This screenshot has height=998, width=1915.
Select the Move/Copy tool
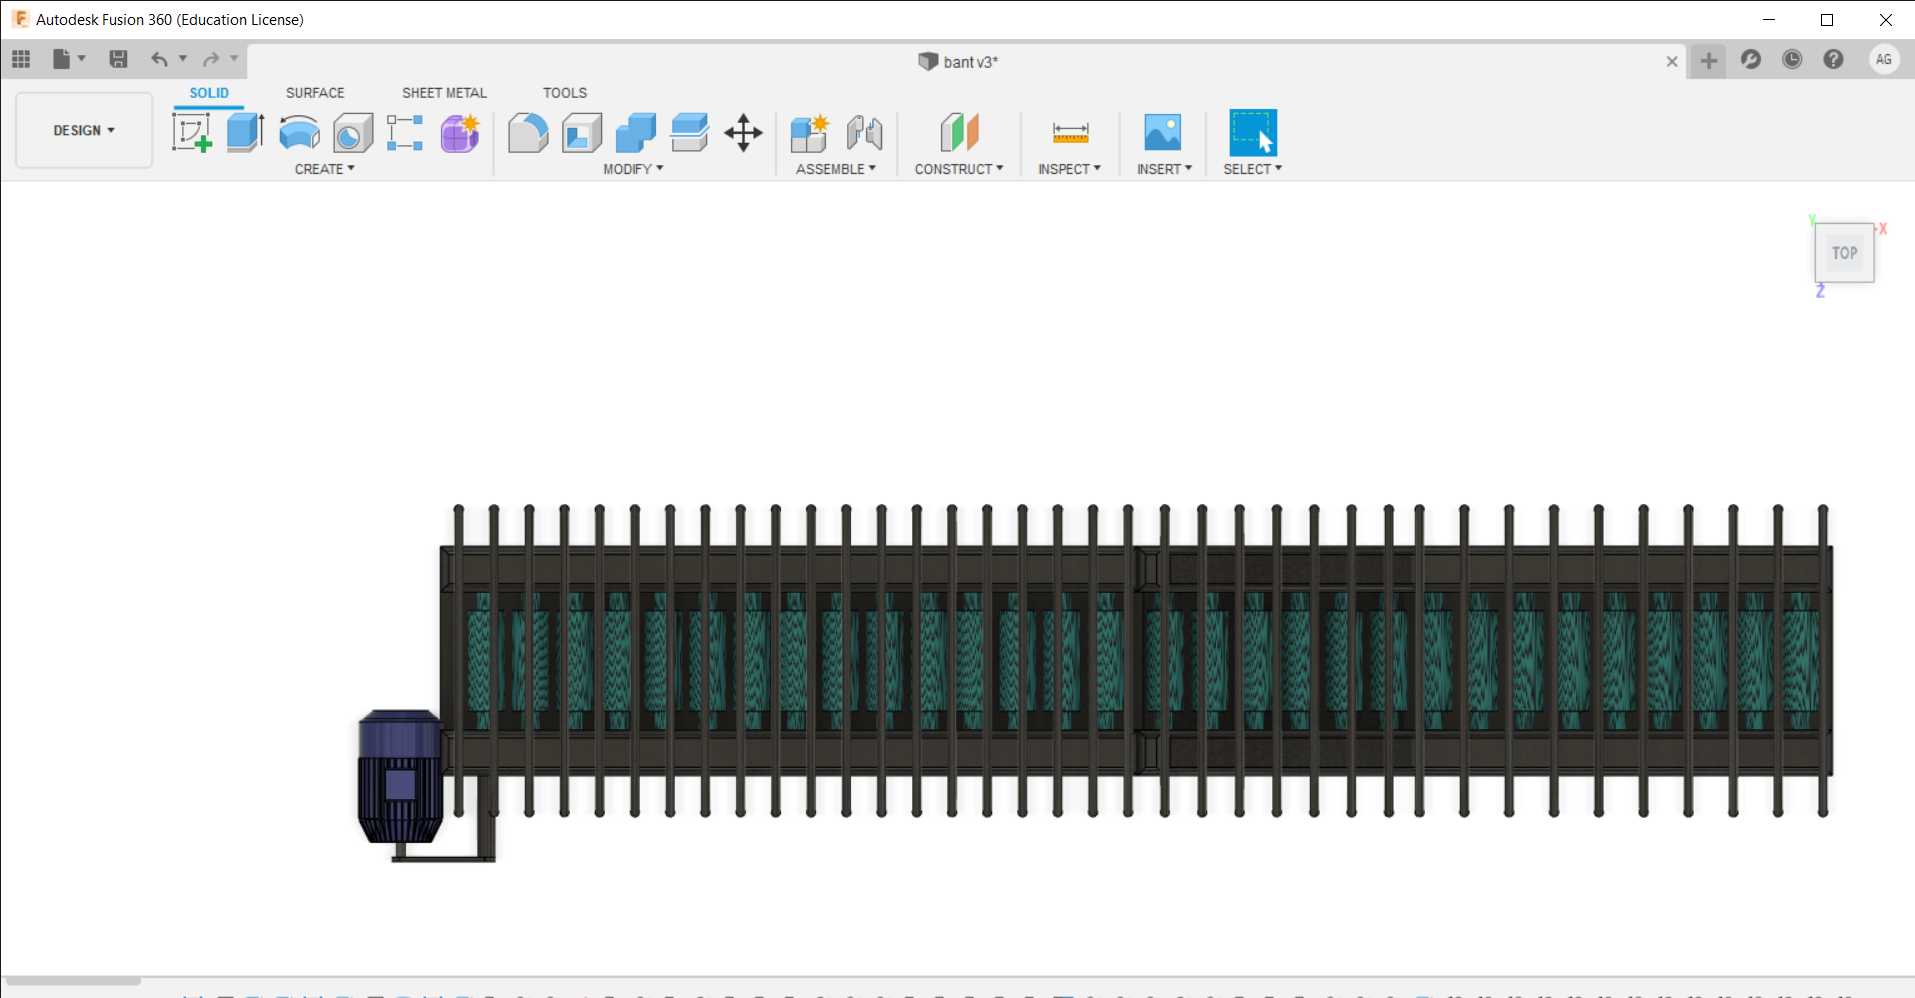click(743, 132)
